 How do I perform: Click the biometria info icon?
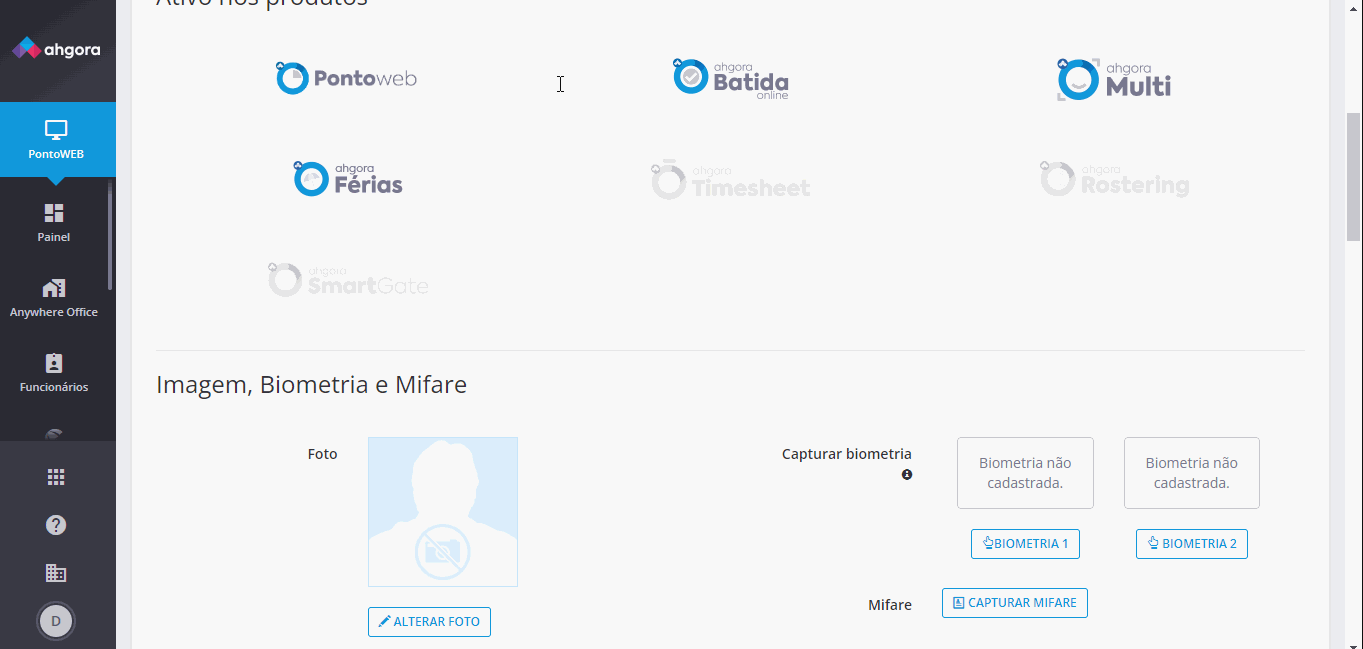click(x=907, y=475)
